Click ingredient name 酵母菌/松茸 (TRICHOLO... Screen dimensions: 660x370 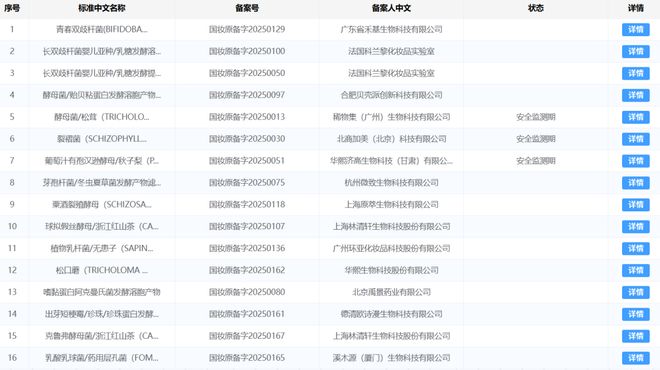pos(102,117)
